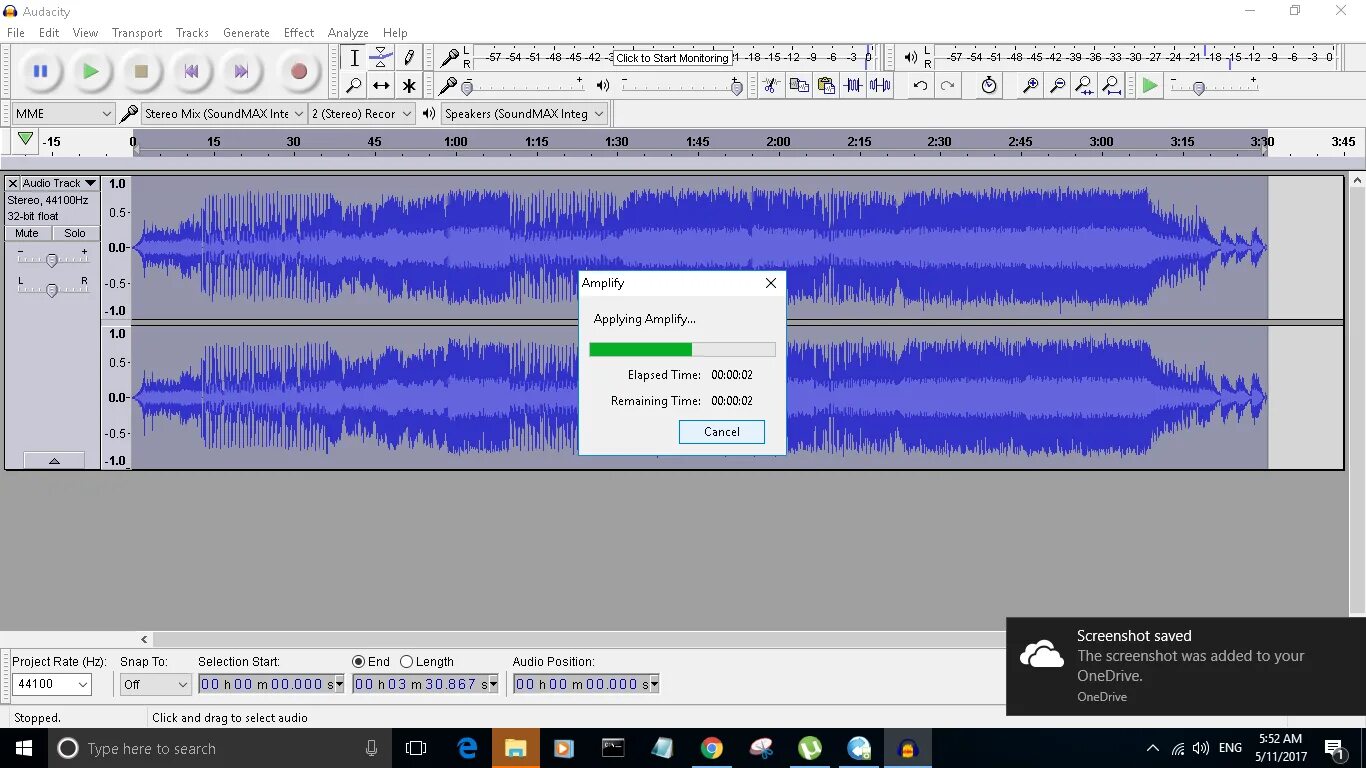The image size is (1366, 768).
Task: Close the Amplify dialog
Action: (770, 283)
